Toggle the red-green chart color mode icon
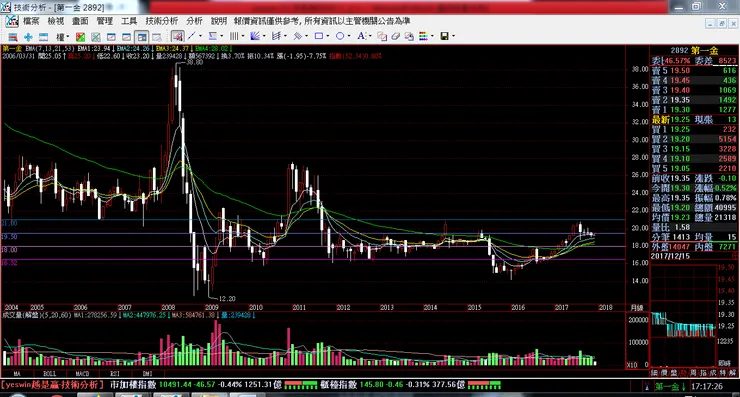This screenshot has height=397, width=740. click(81, 36)
